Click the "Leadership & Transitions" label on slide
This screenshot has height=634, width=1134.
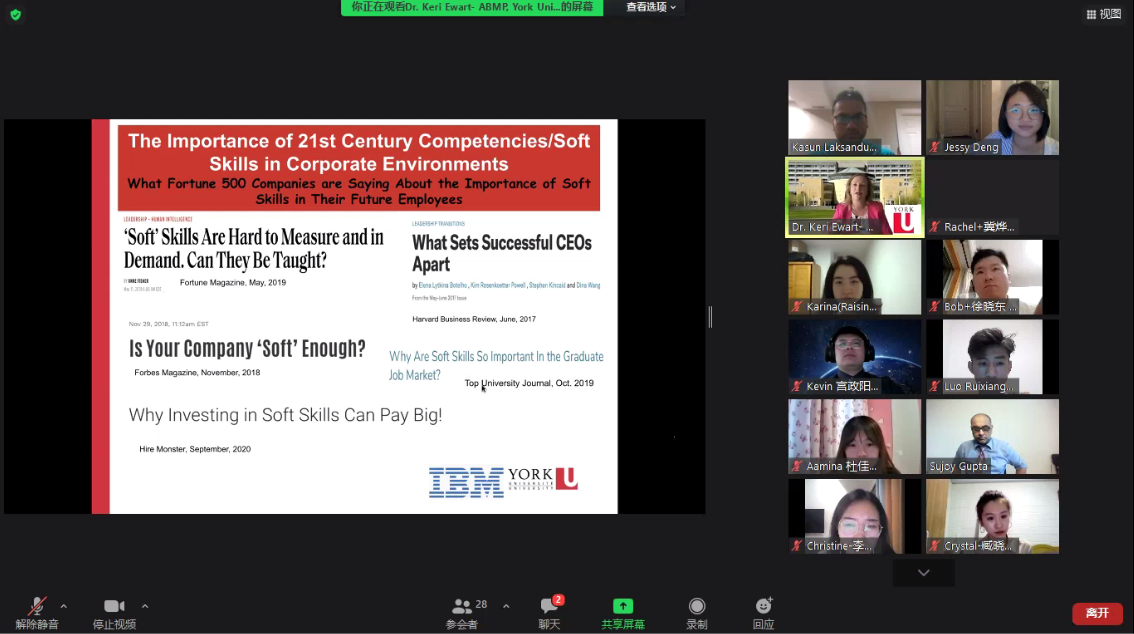[x=438, y=223]
